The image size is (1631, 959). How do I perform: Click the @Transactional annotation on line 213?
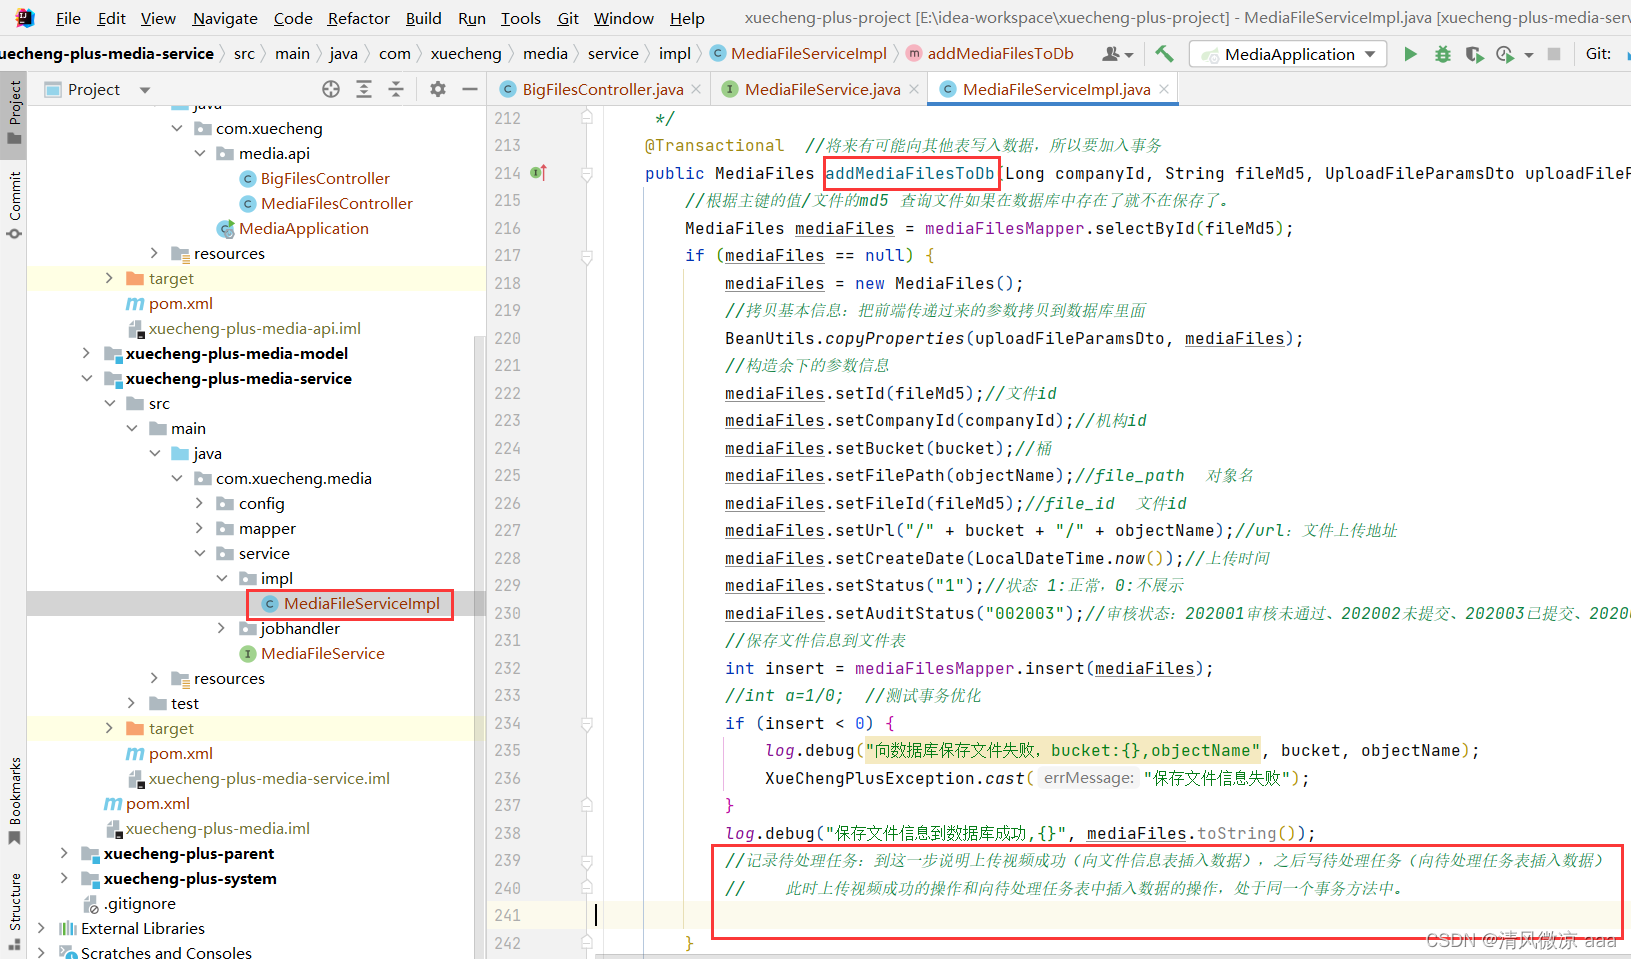coord(714,145)
